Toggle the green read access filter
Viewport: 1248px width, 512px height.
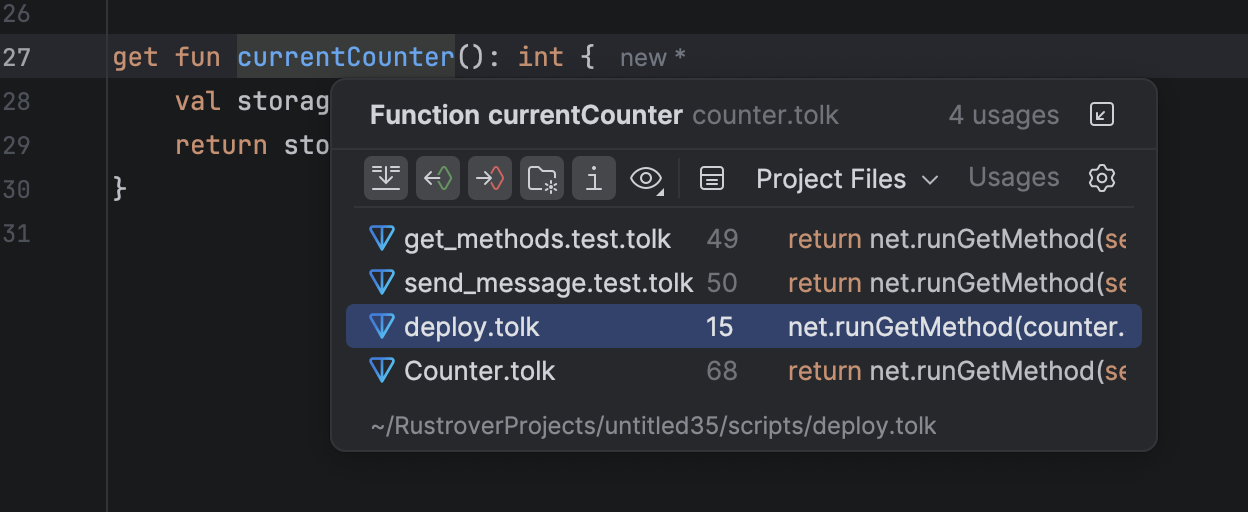[438, 179]
